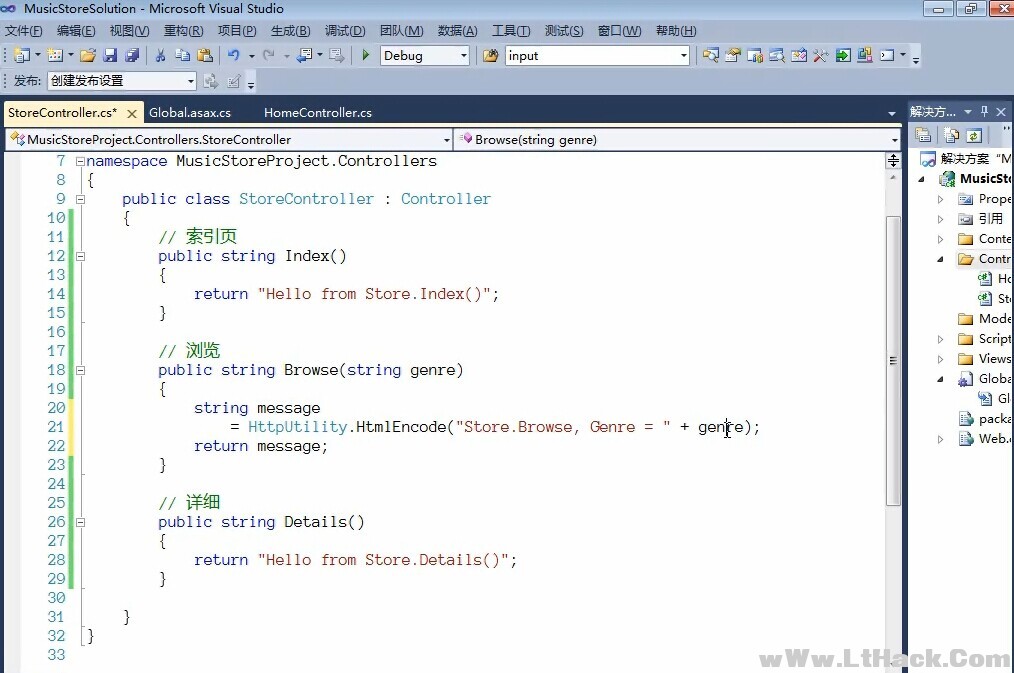Open a new project via the New Project icon

coord(23,55)
